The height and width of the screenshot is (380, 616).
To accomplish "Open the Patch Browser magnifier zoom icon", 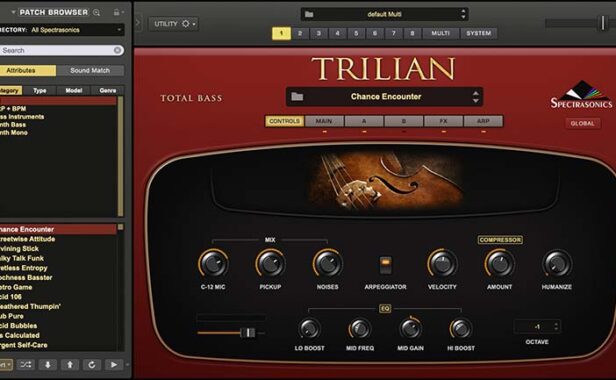I will (x=96, y=13).
